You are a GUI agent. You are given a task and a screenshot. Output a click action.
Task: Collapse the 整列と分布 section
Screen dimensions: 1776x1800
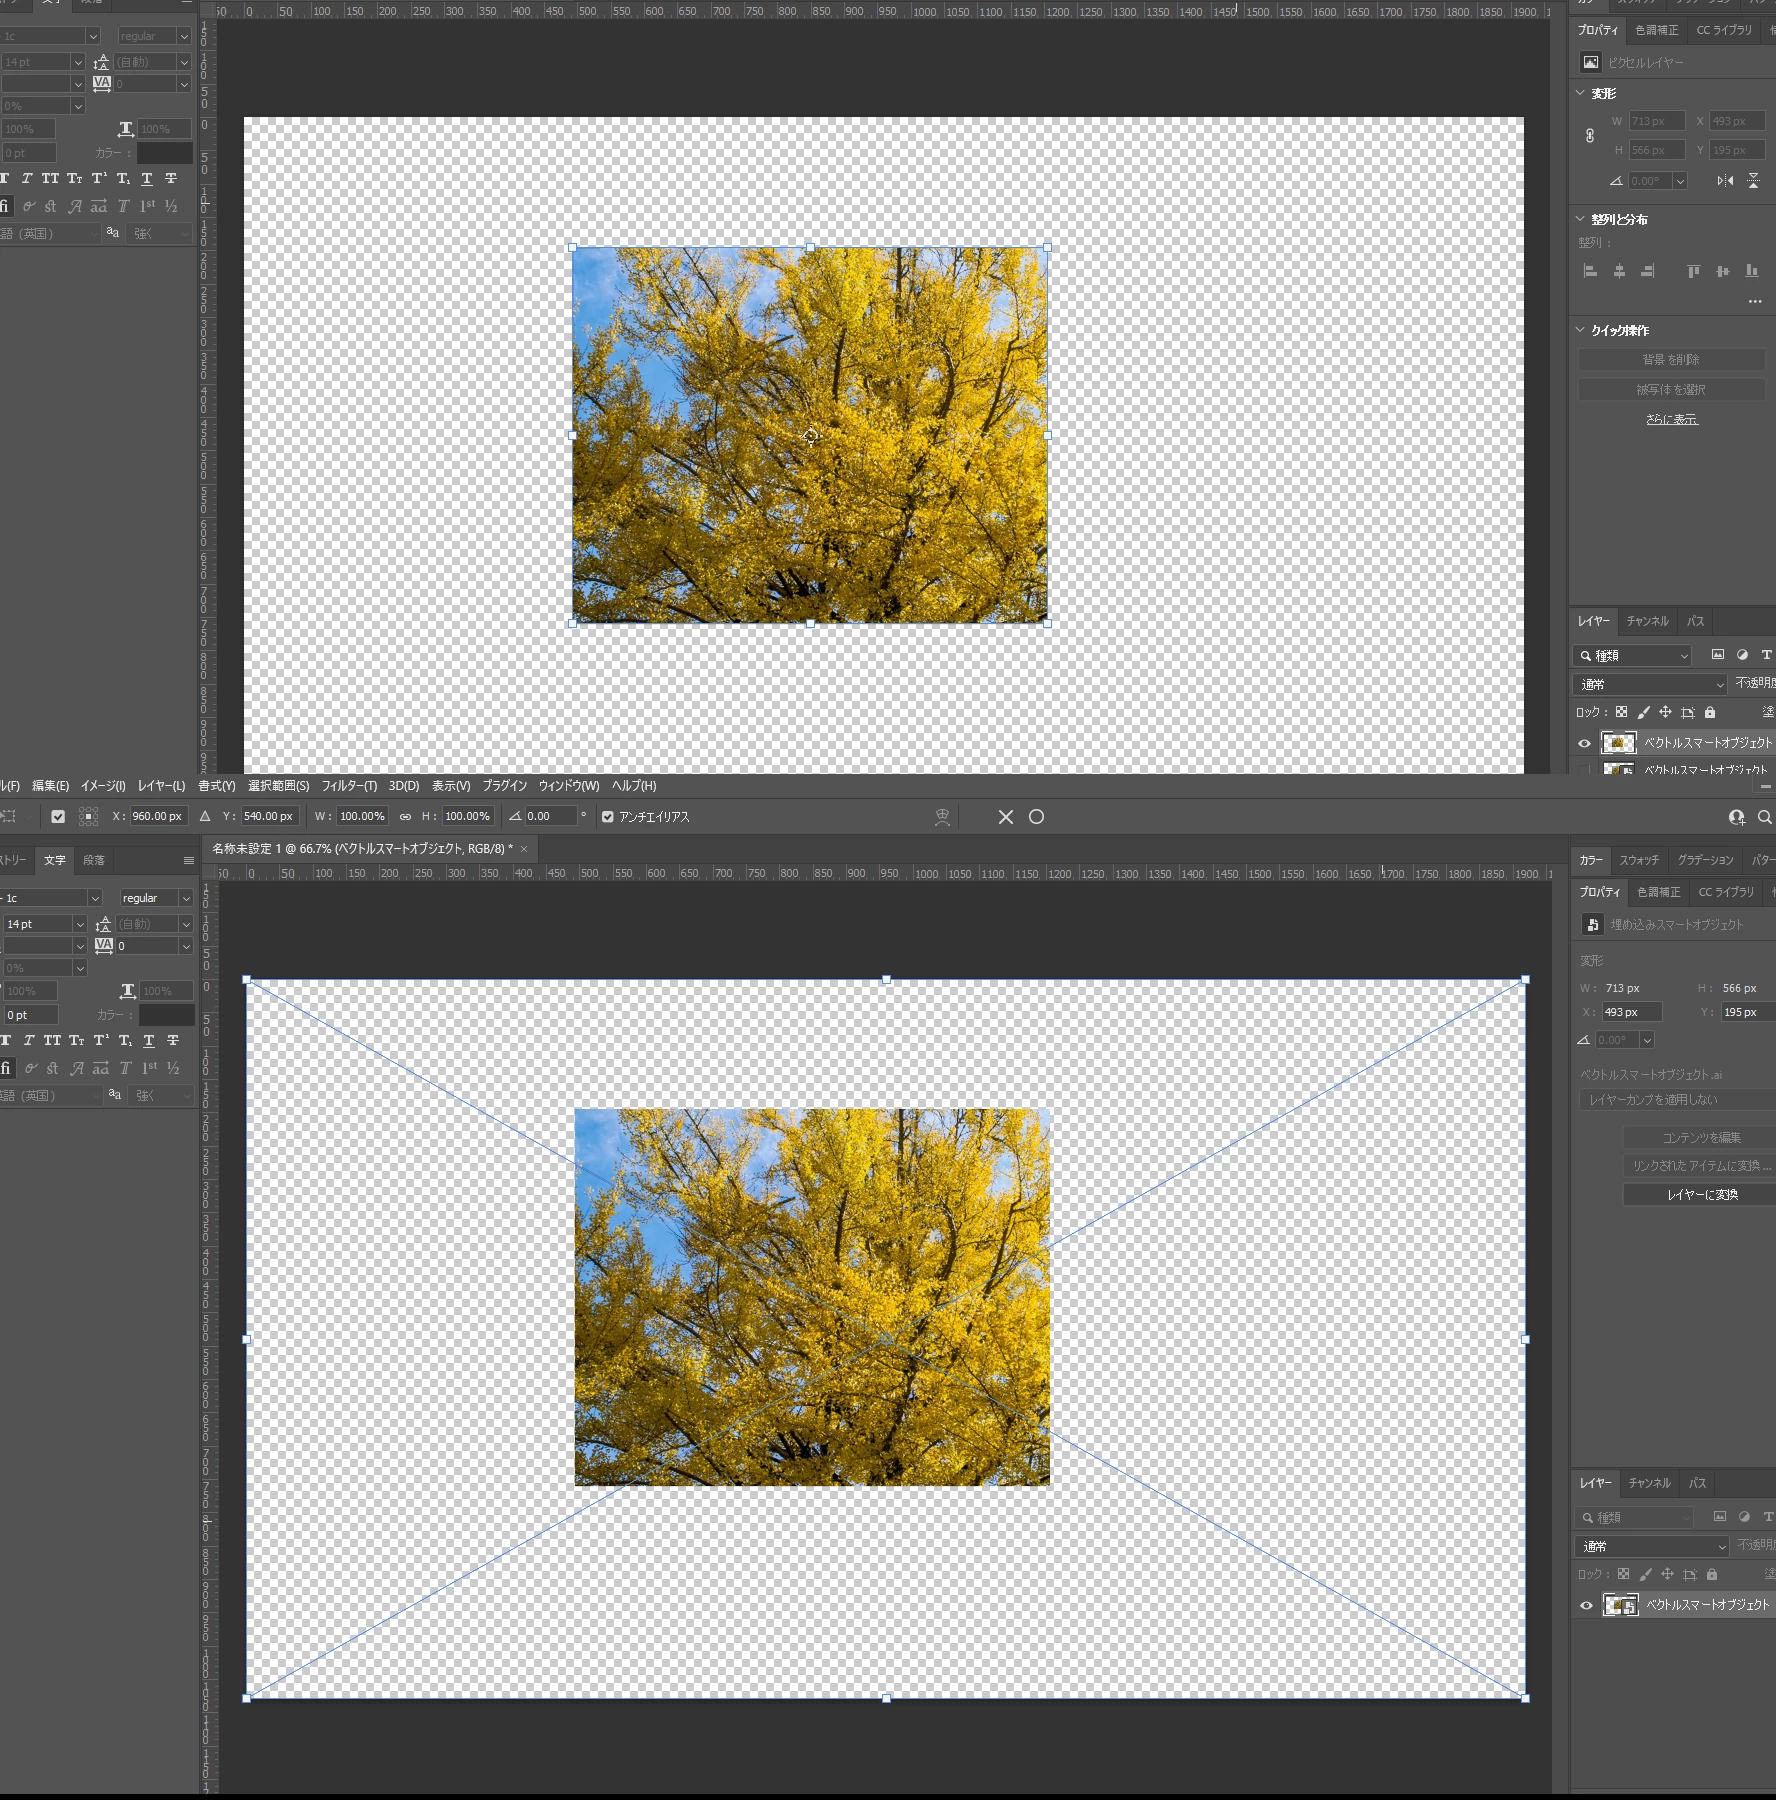pyautogui.click(x=1580, y=219)
